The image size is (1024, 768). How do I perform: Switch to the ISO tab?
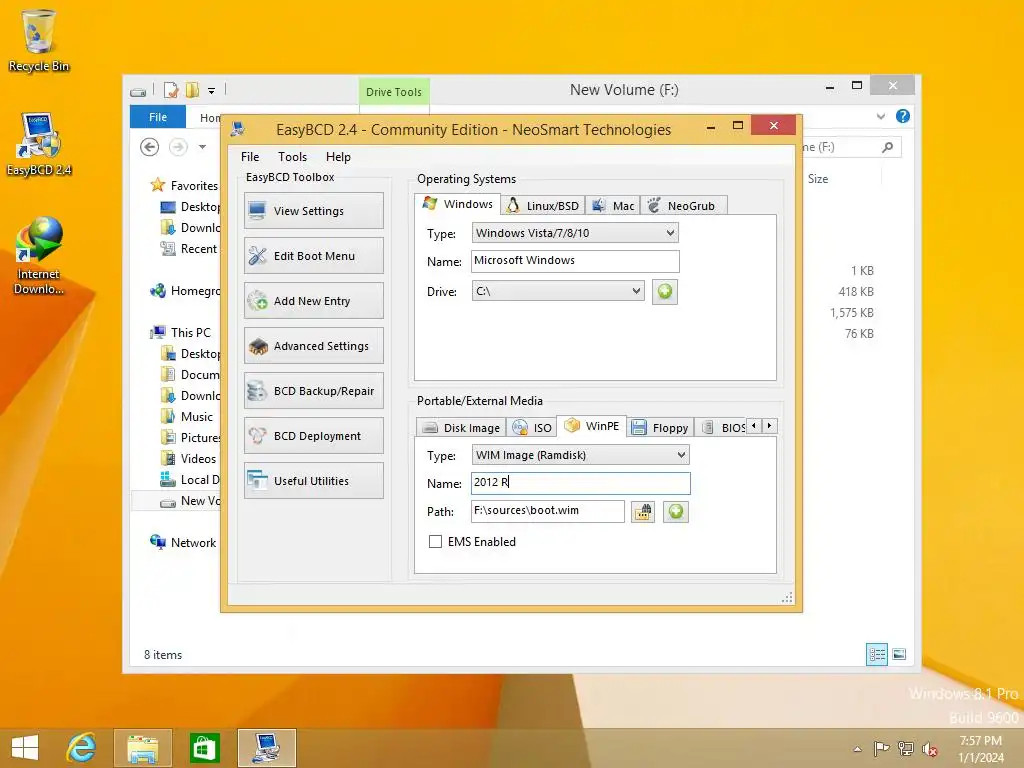tap(532, 428)
